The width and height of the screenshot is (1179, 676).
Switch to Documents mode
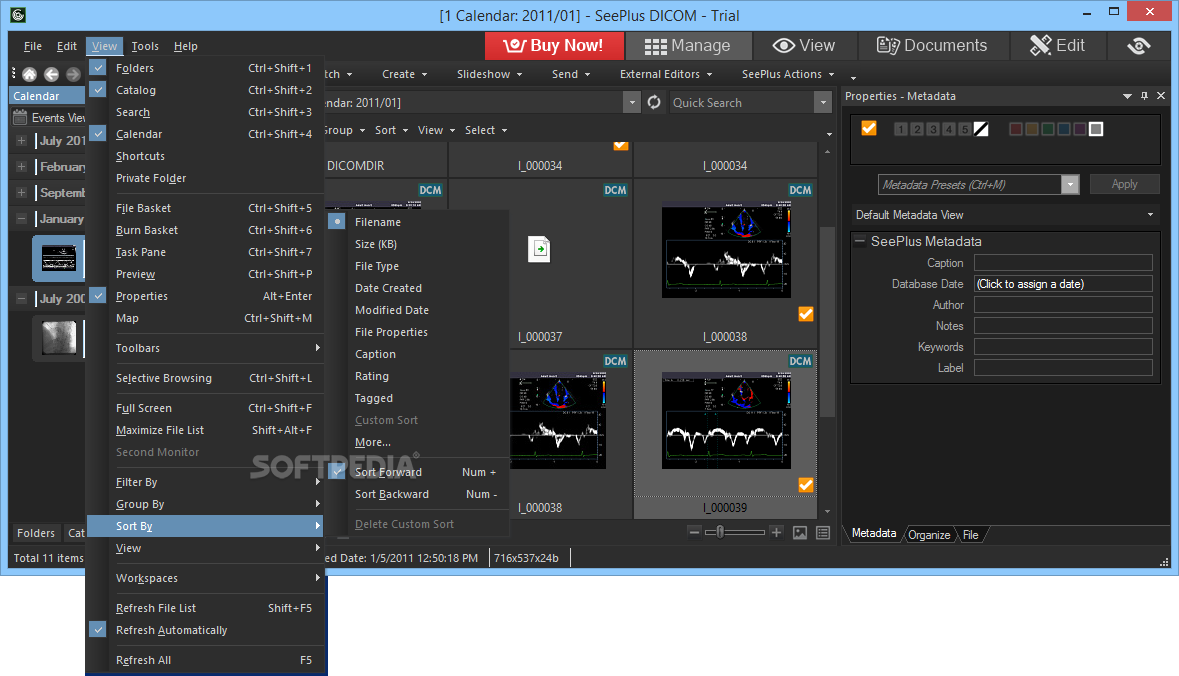[x=932, y=46]
